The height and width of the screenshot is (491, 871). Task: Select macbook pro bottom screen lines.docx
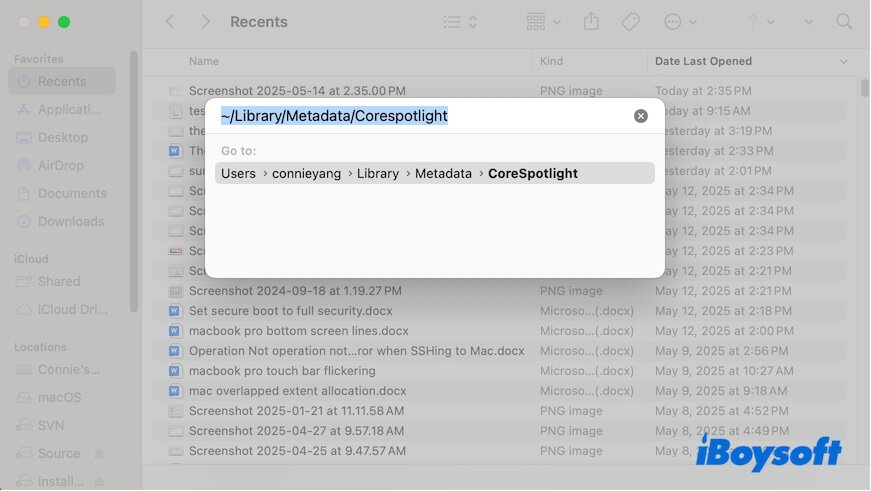pos(298,331)
